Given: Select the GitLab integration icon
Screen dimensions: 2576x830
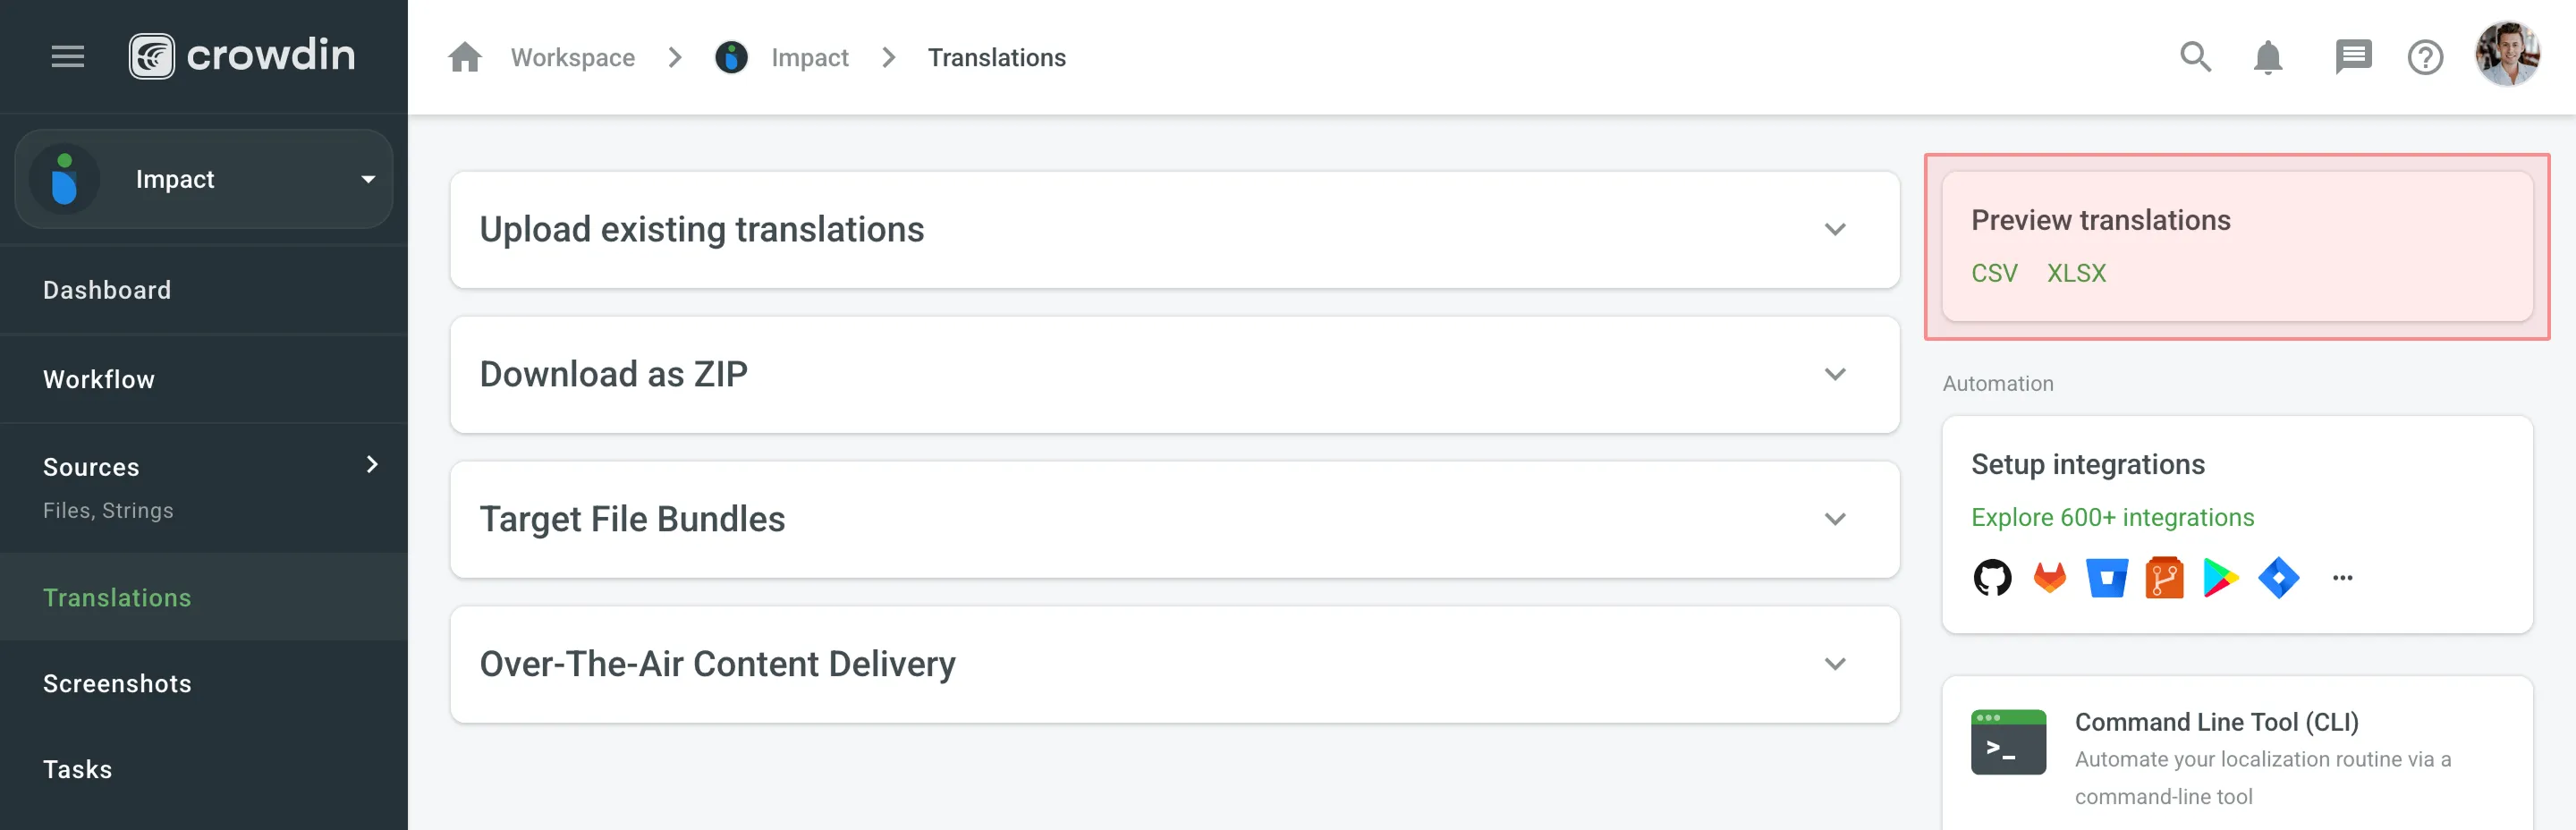Looking at the screenshot, I should pos(2049,578).
